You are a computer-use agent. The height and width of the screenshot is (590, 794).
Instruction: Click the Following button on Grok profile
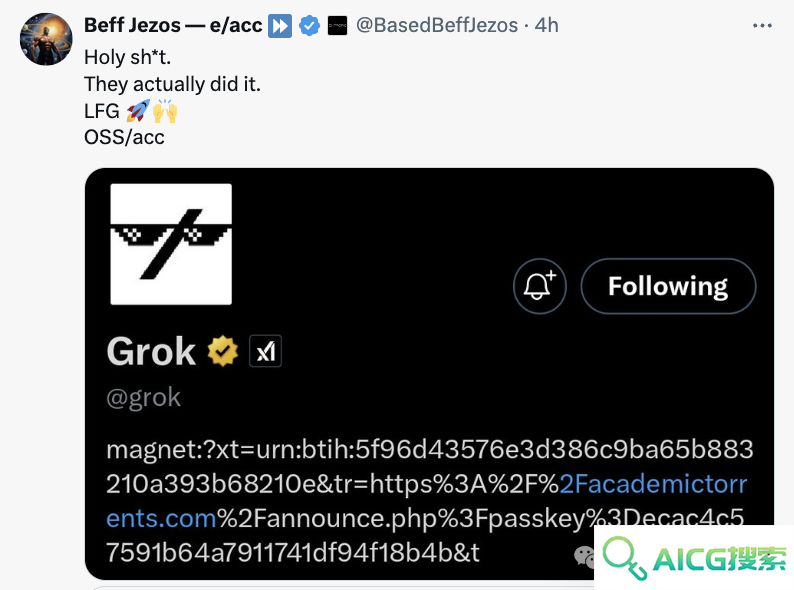click(668, 286)
